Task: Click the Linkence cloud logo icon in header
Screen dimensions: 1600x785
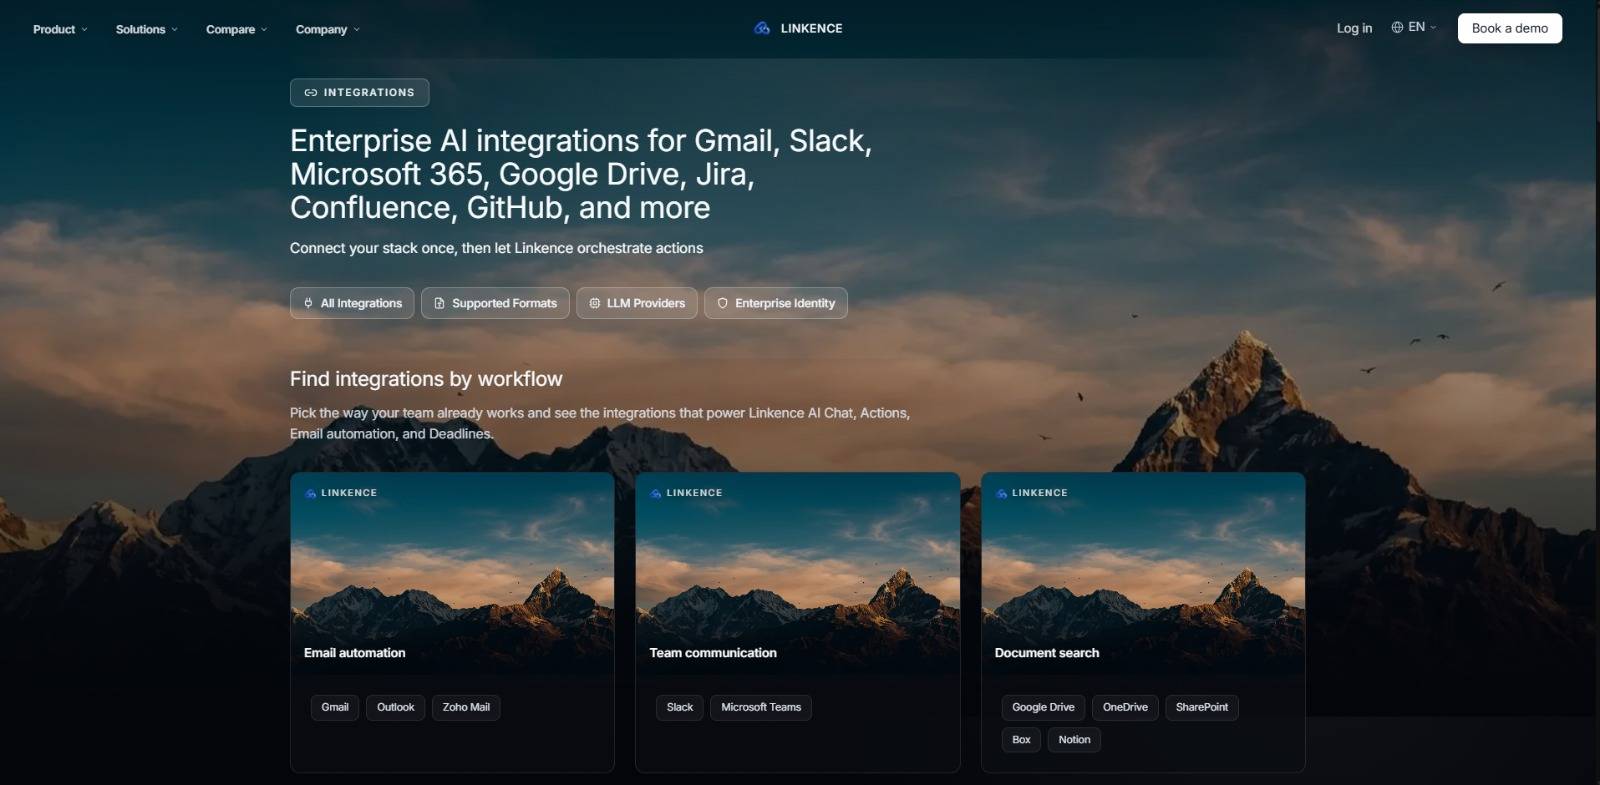Action: (762, 28)
